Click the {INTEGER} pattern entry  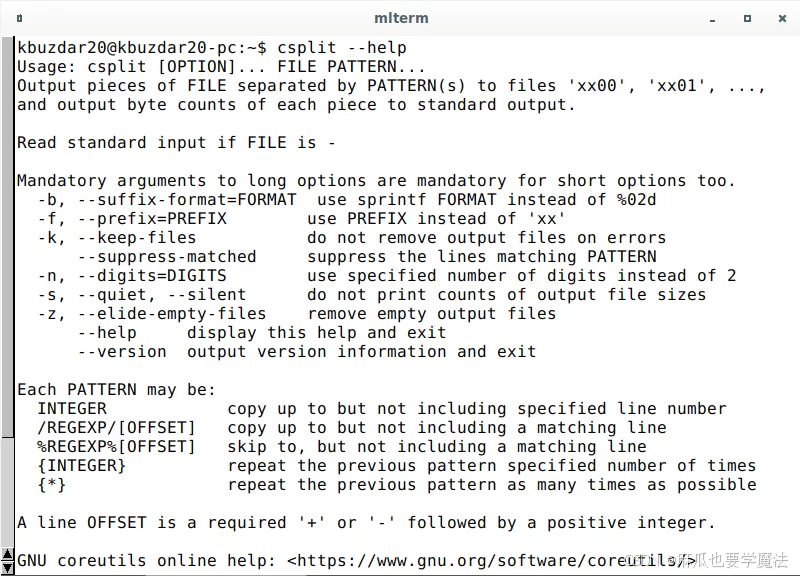[81, 465]
